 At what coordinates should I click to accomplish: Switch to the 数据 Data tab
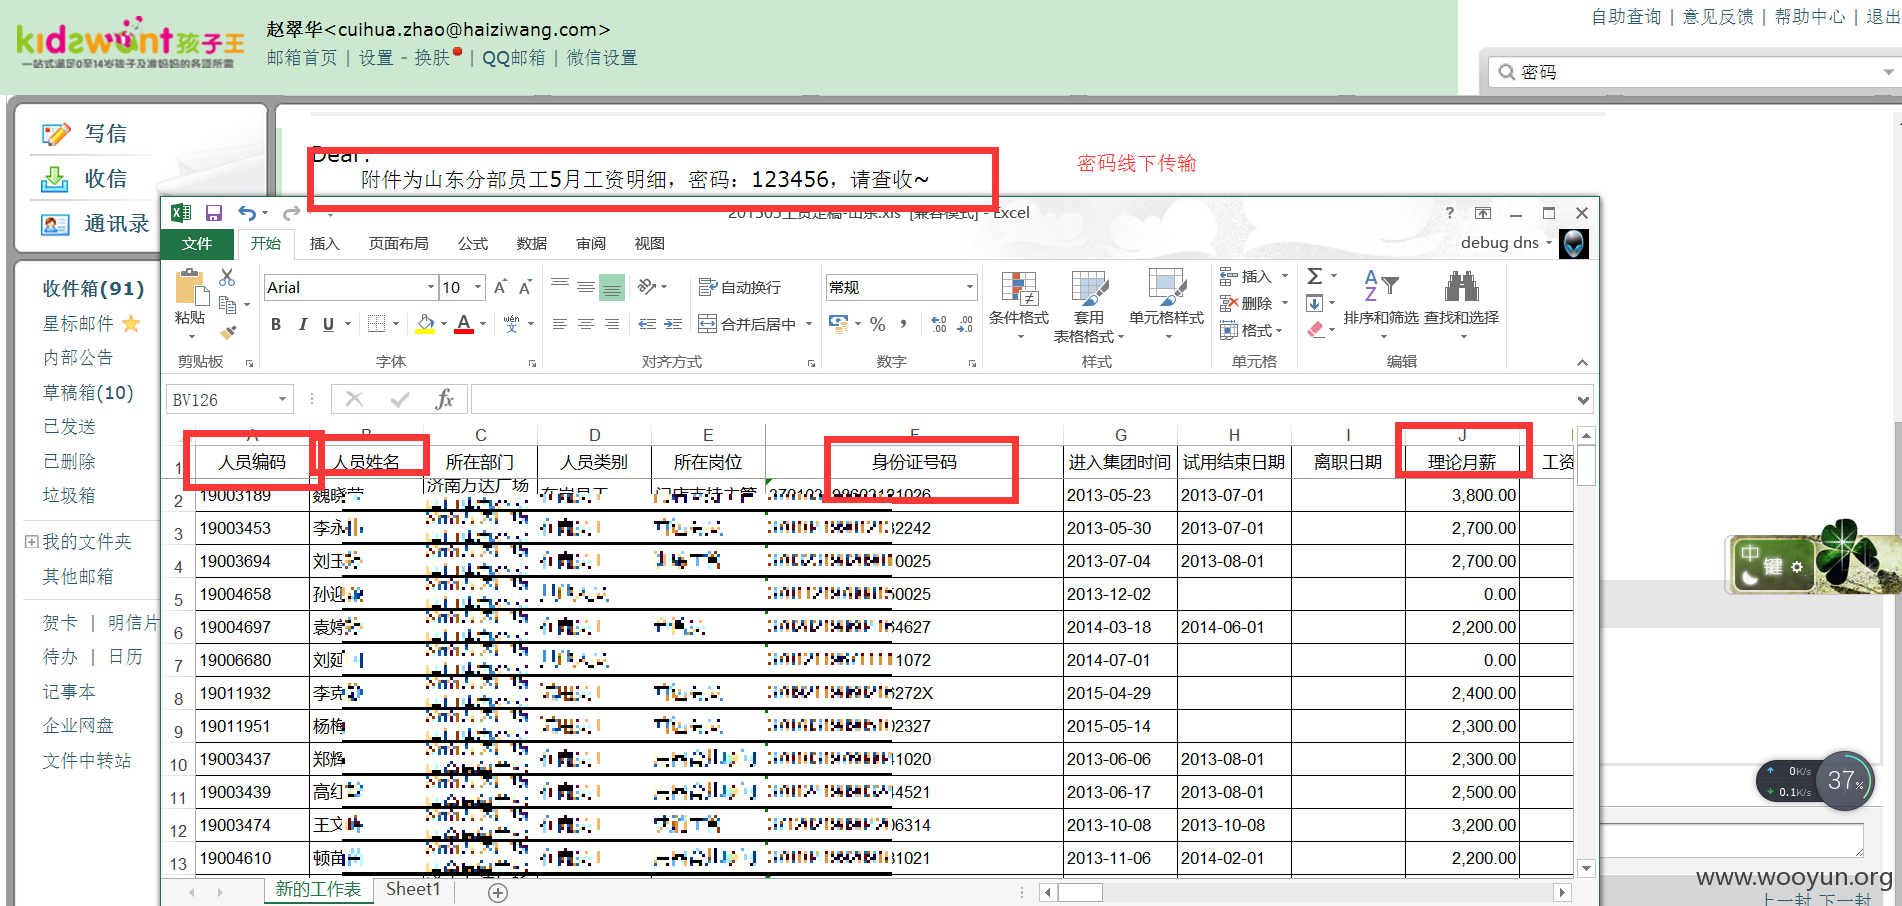coord(532,243)
